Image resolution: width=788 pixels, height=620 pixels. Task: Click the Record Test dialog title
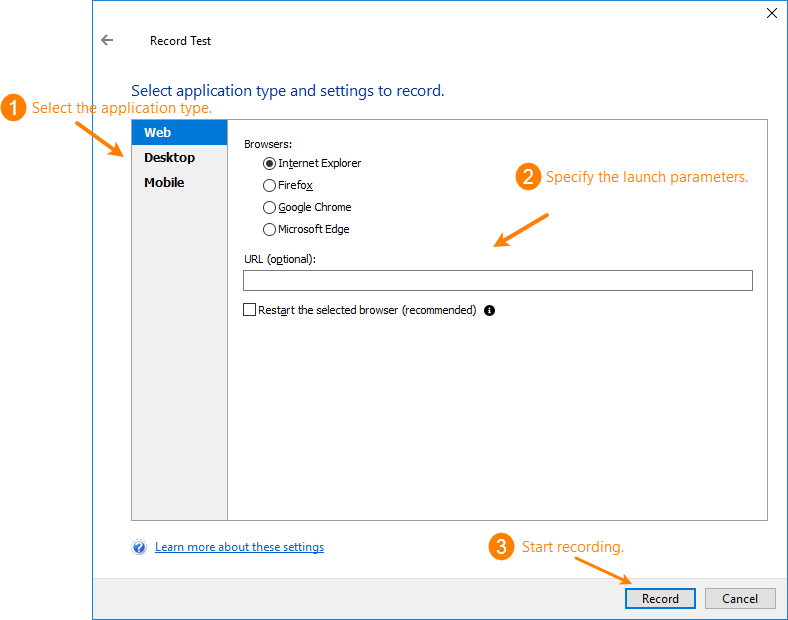pyautogui.click(x=180, y=41)
